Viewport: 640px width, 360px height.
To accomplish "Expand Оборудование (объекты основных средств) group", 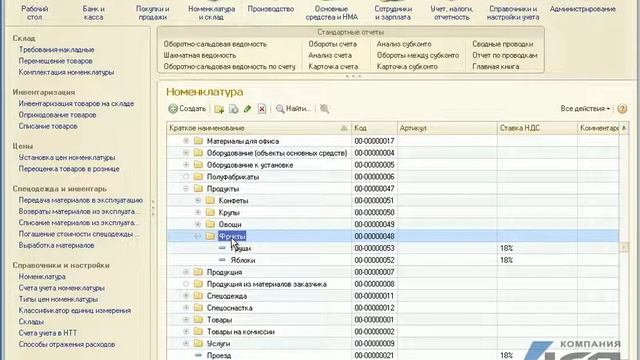I will coord(186,153).
